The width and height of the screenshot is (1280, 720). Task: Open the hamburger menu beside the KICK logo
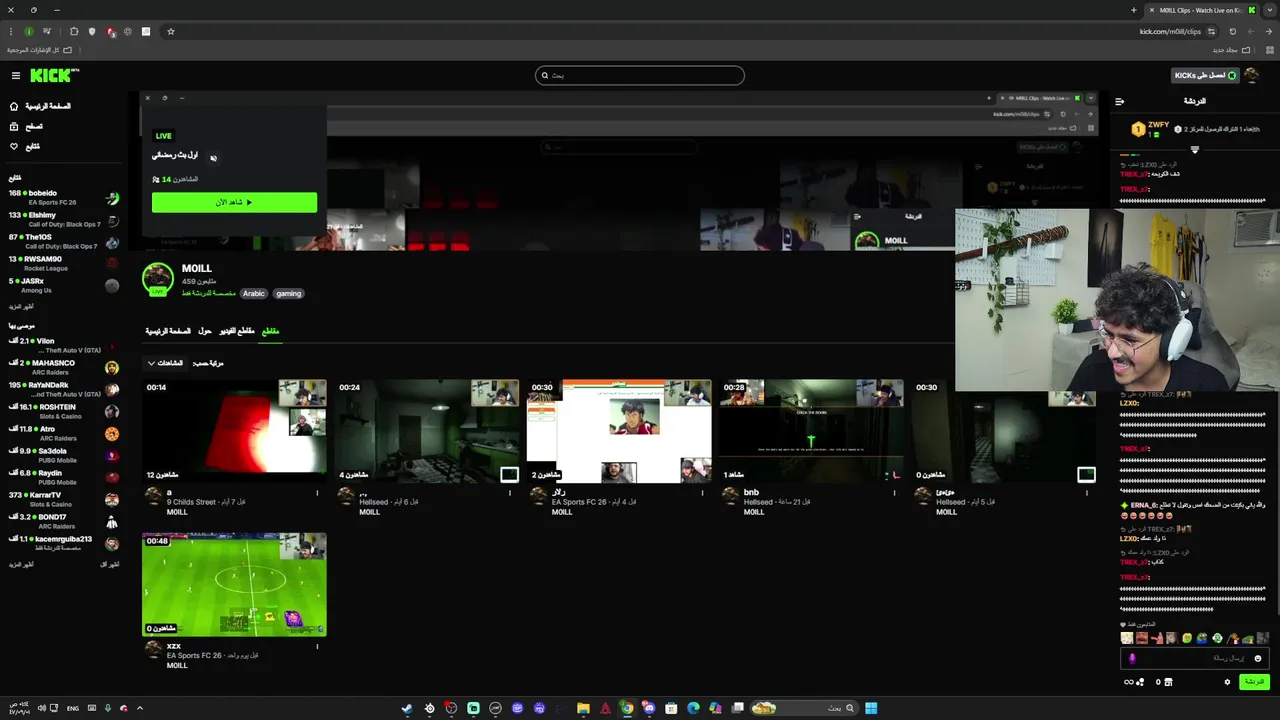point(16,76)
